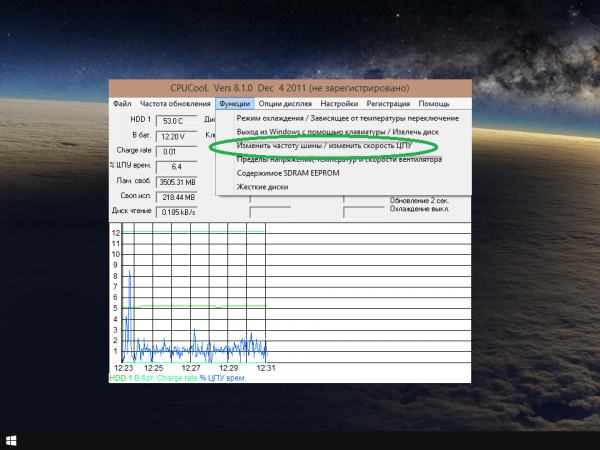Click the free memory value 3505.31 MB
600x450 pixels.
(176, 182)
